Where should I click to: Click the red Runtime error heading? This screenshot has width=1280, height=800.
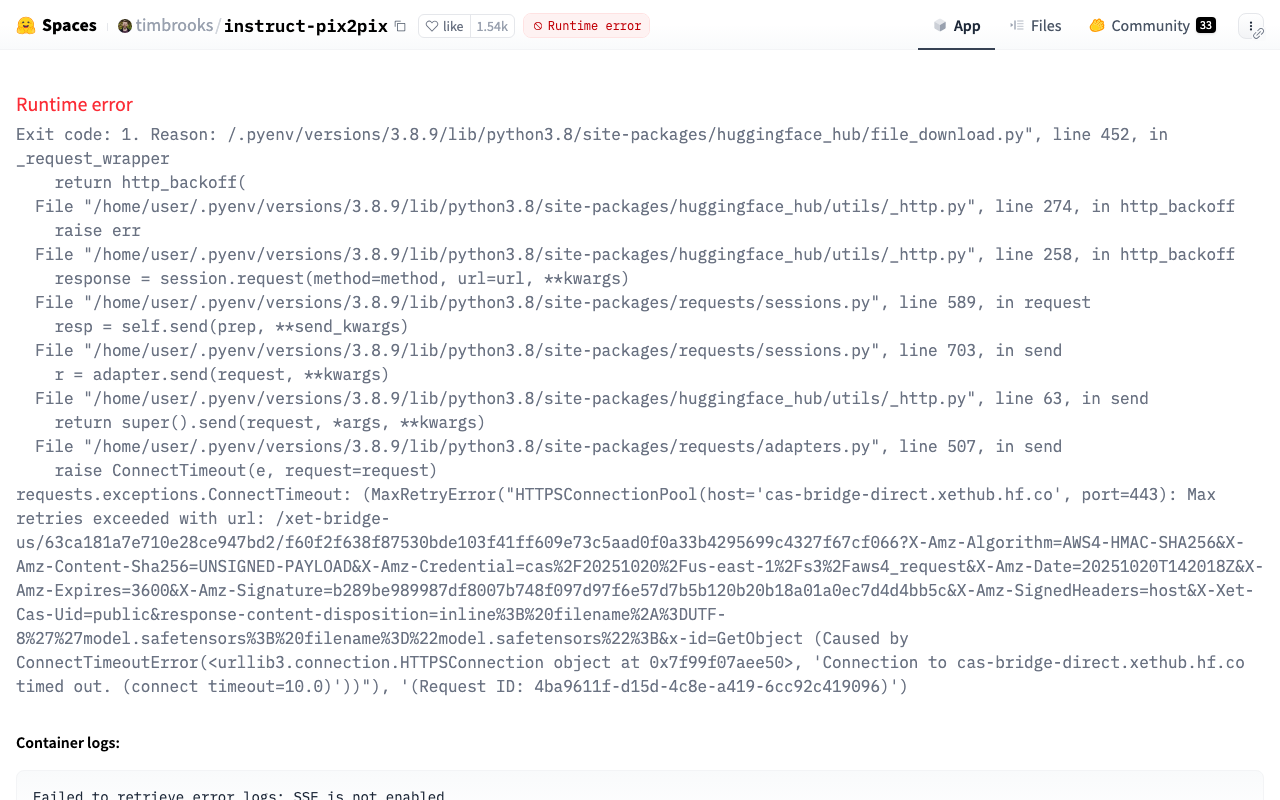pos(74,105)
